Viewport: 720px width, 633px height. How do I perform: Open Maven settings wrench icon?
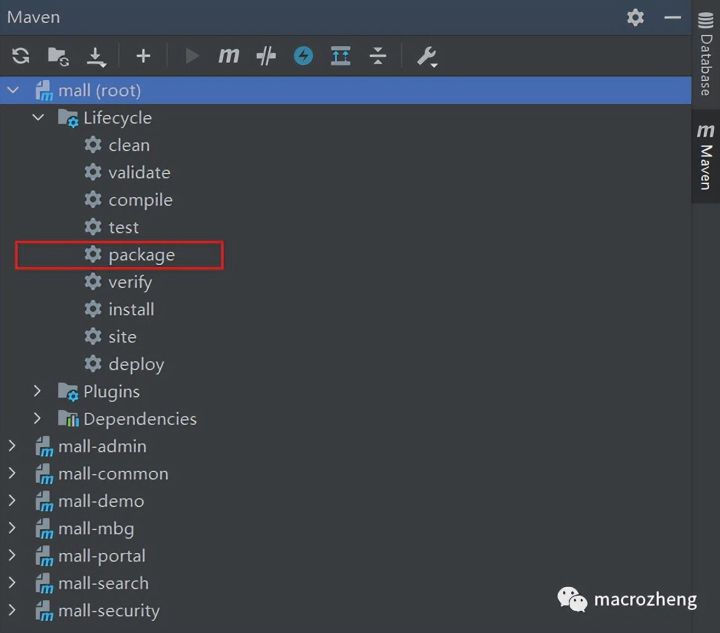pos(427,57)
